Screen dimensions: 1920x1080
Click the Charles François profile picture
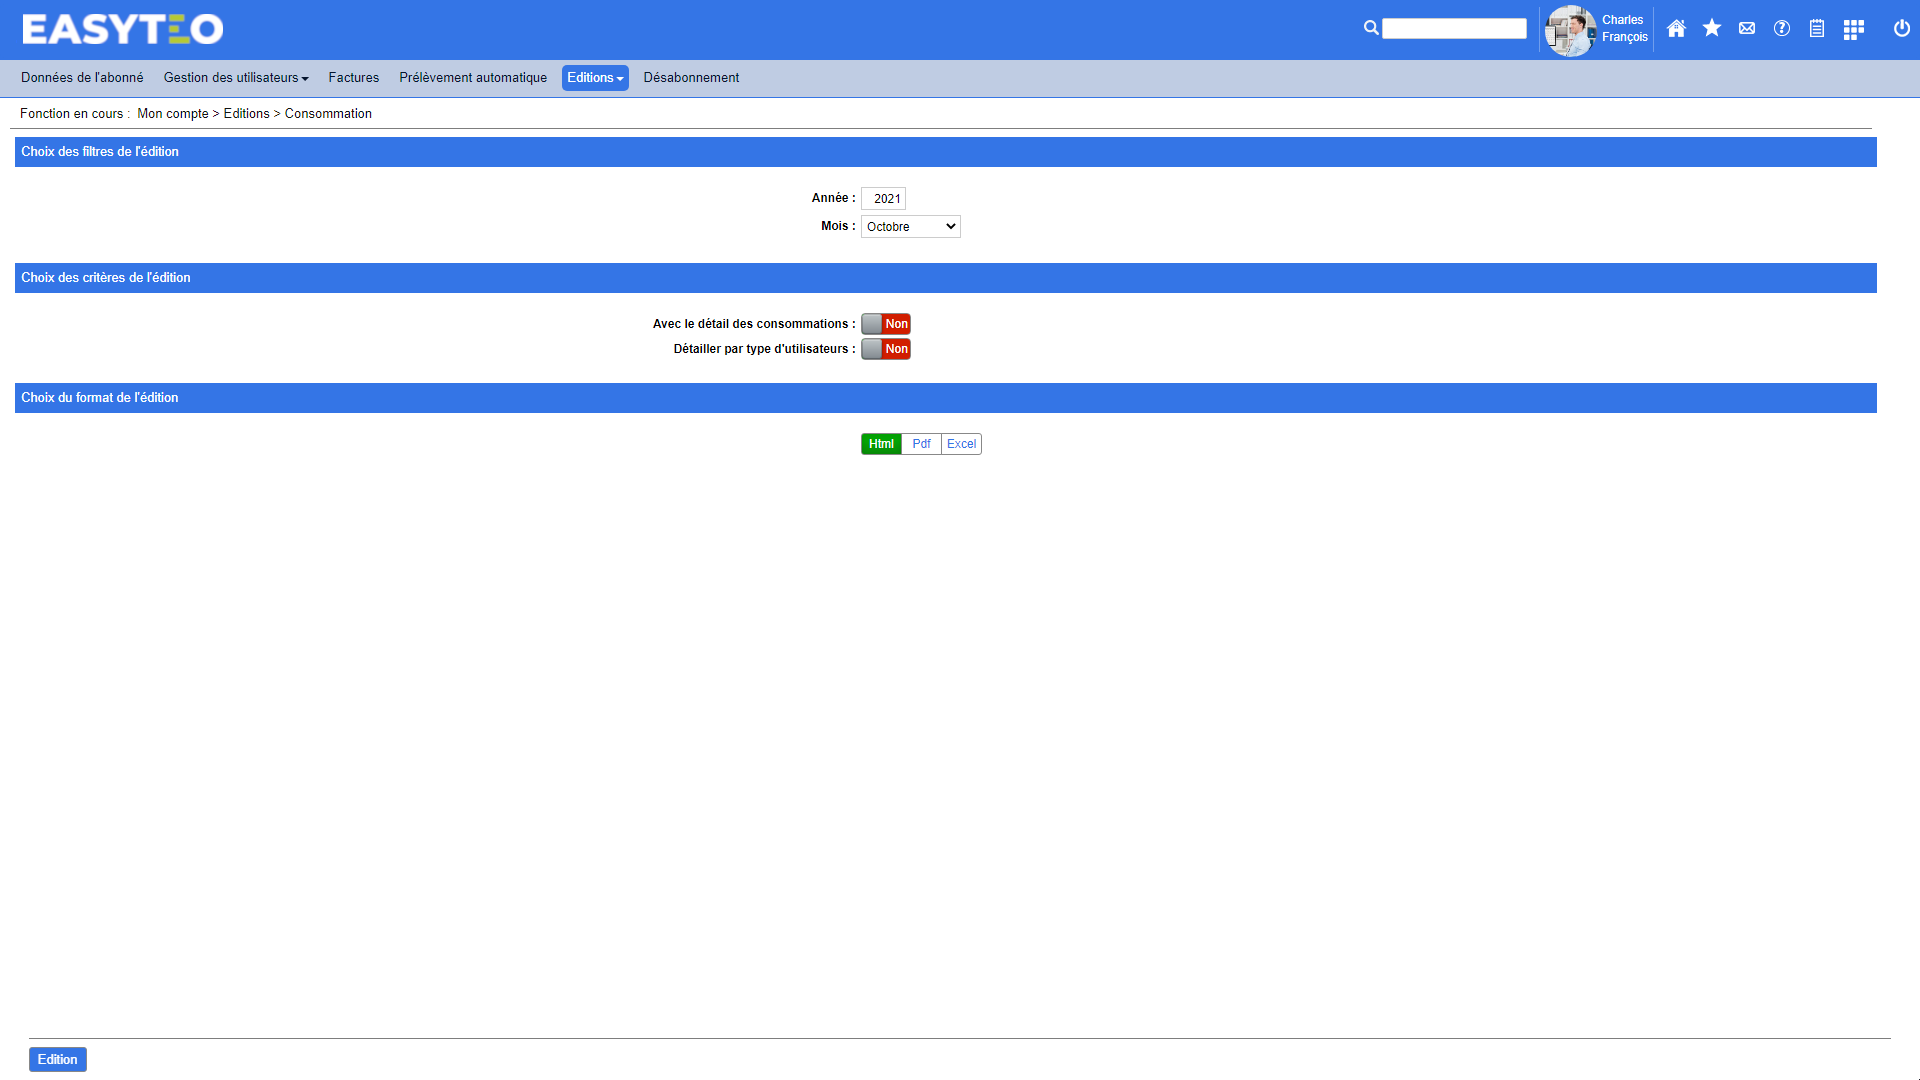point(1570,30)
